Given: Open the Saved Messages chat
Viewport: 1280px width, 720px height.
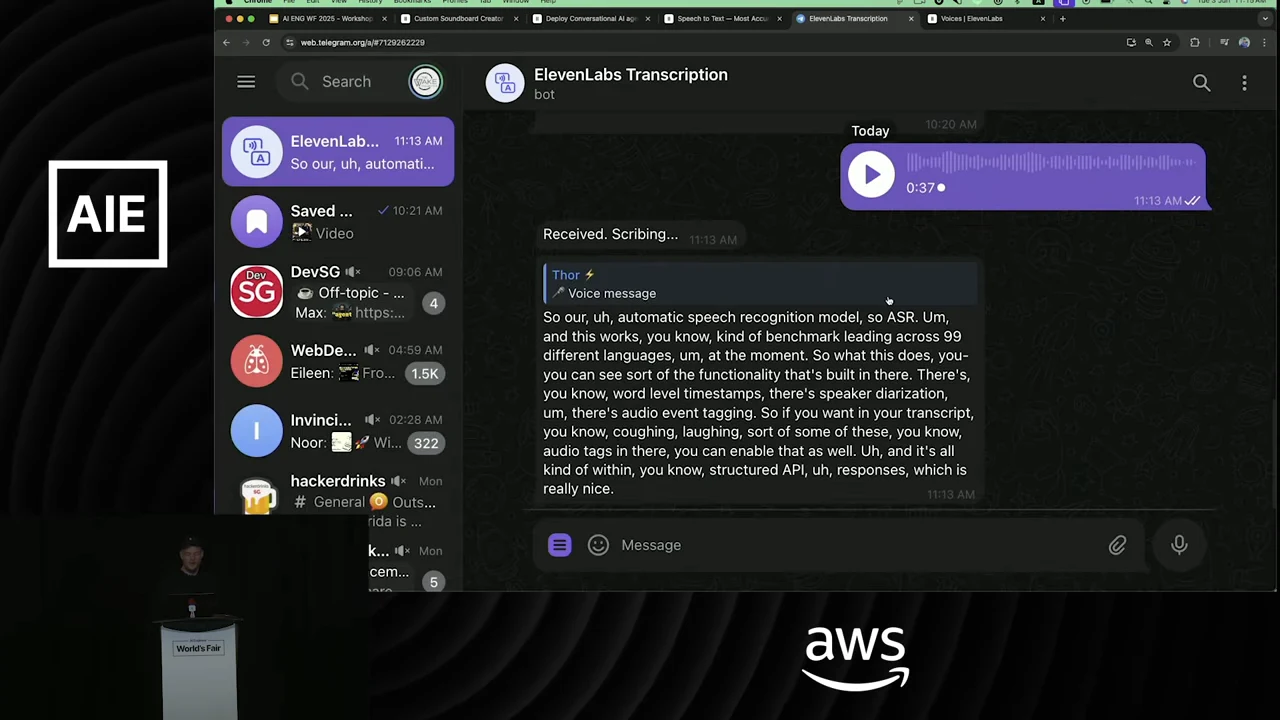Looking at the screenshot, I should coord(338,222).
